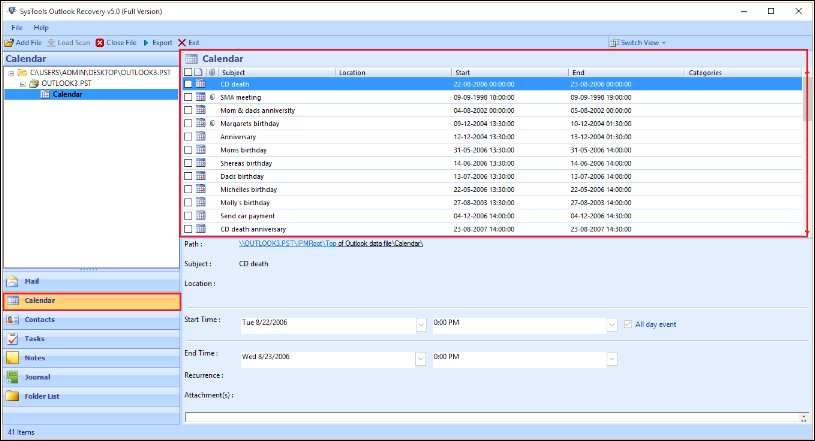The height and width of the screenshot is (441, 815).
Task: Click calendar icon of SMA meeting row
Action: click(x=201, y=97)
